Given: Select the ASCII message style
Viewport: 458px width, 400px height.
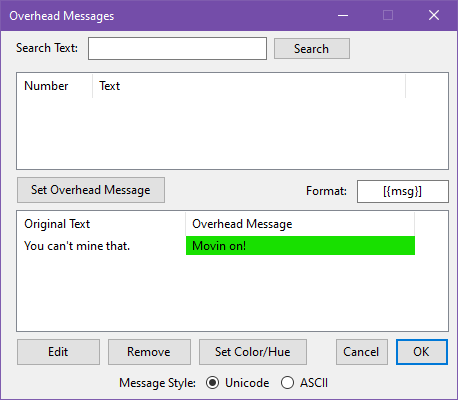Looking at the screenshot, I should [287, 383].
